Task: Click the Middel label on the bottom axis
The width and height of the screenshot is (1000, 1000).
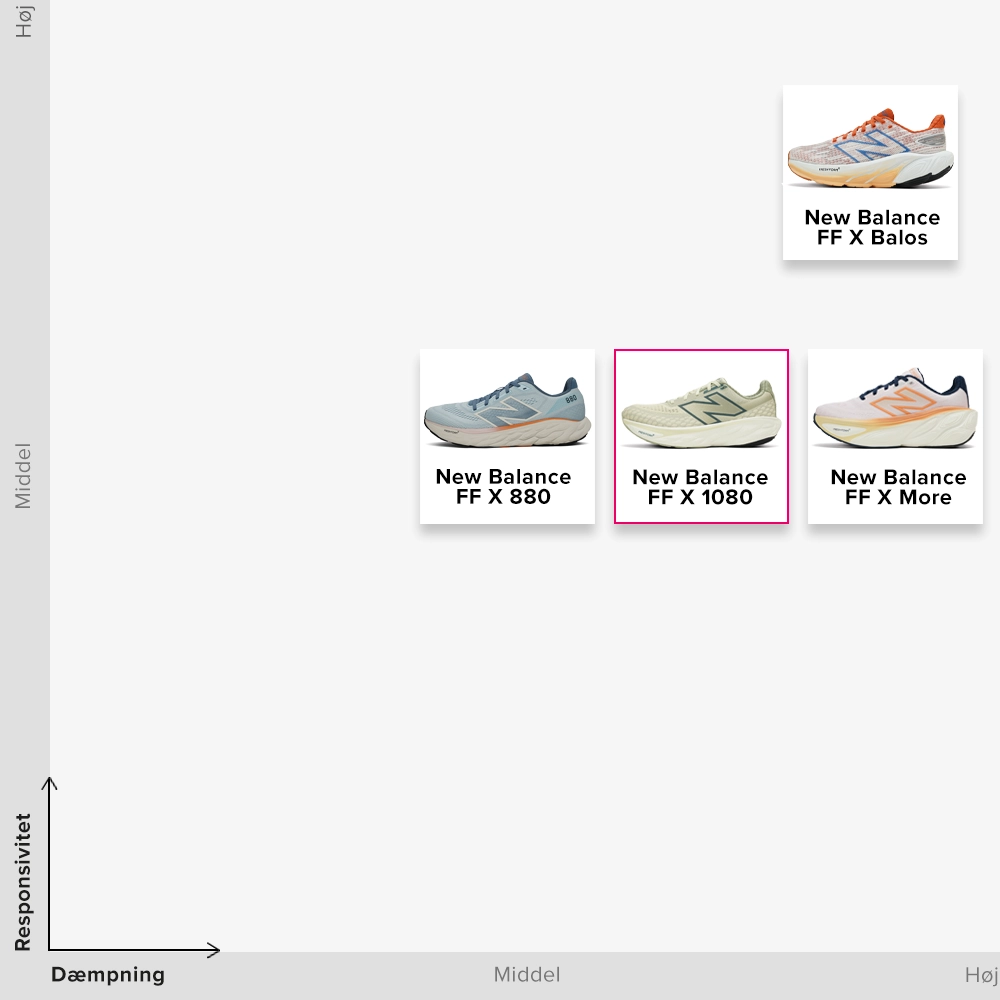Action: click(527, 975)
